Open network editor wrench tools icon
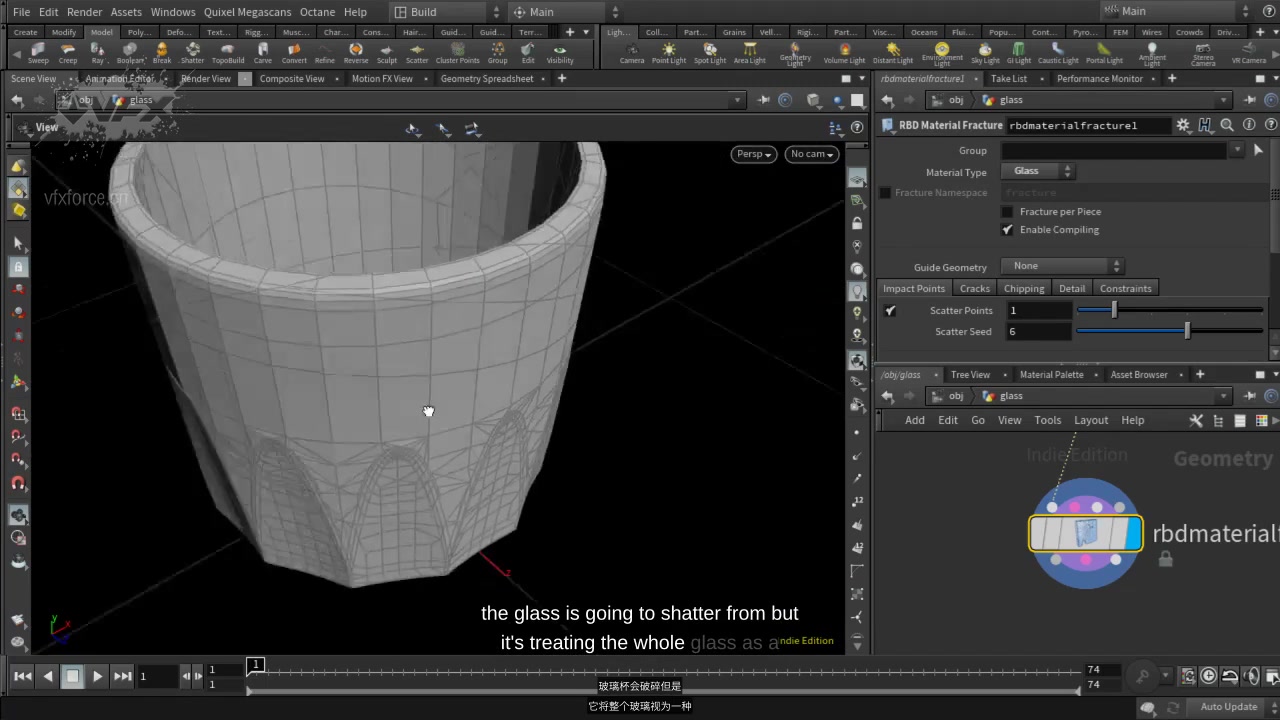 pyautogui.click(x=1196, y=420)
